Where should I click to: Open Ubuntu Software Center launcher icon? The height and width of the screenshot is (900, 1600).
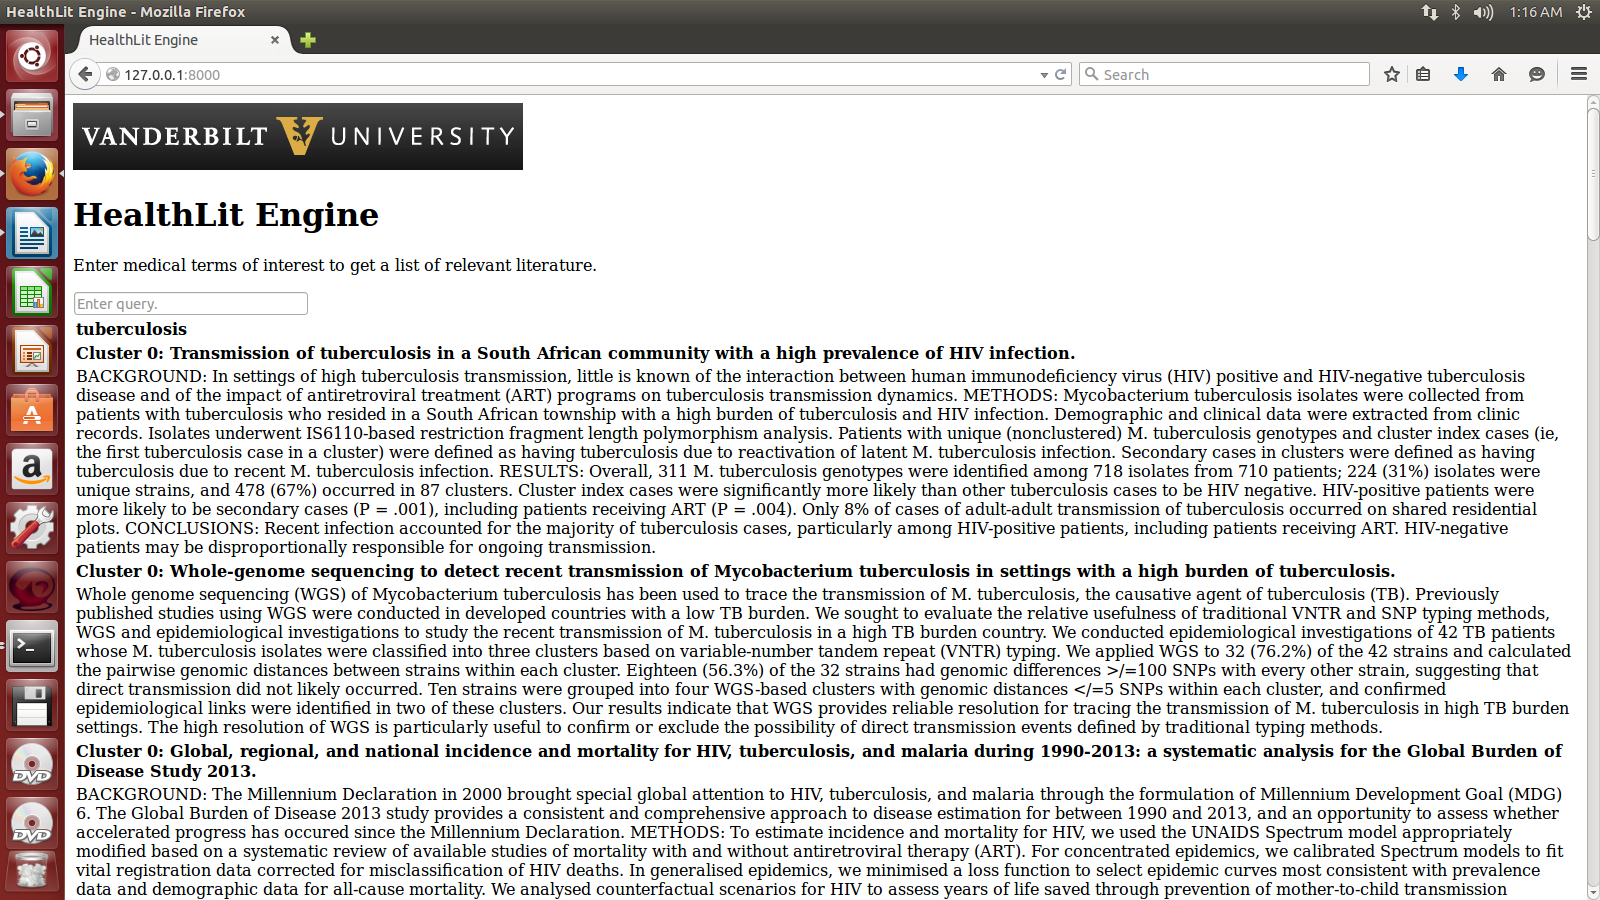click(32, 411)
